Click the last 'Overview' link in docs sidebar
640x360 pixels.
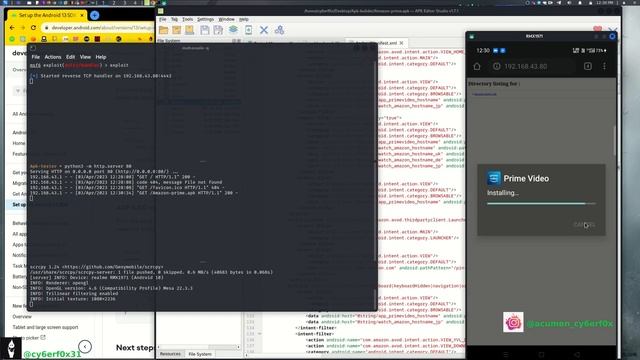(x=22, y=316)
